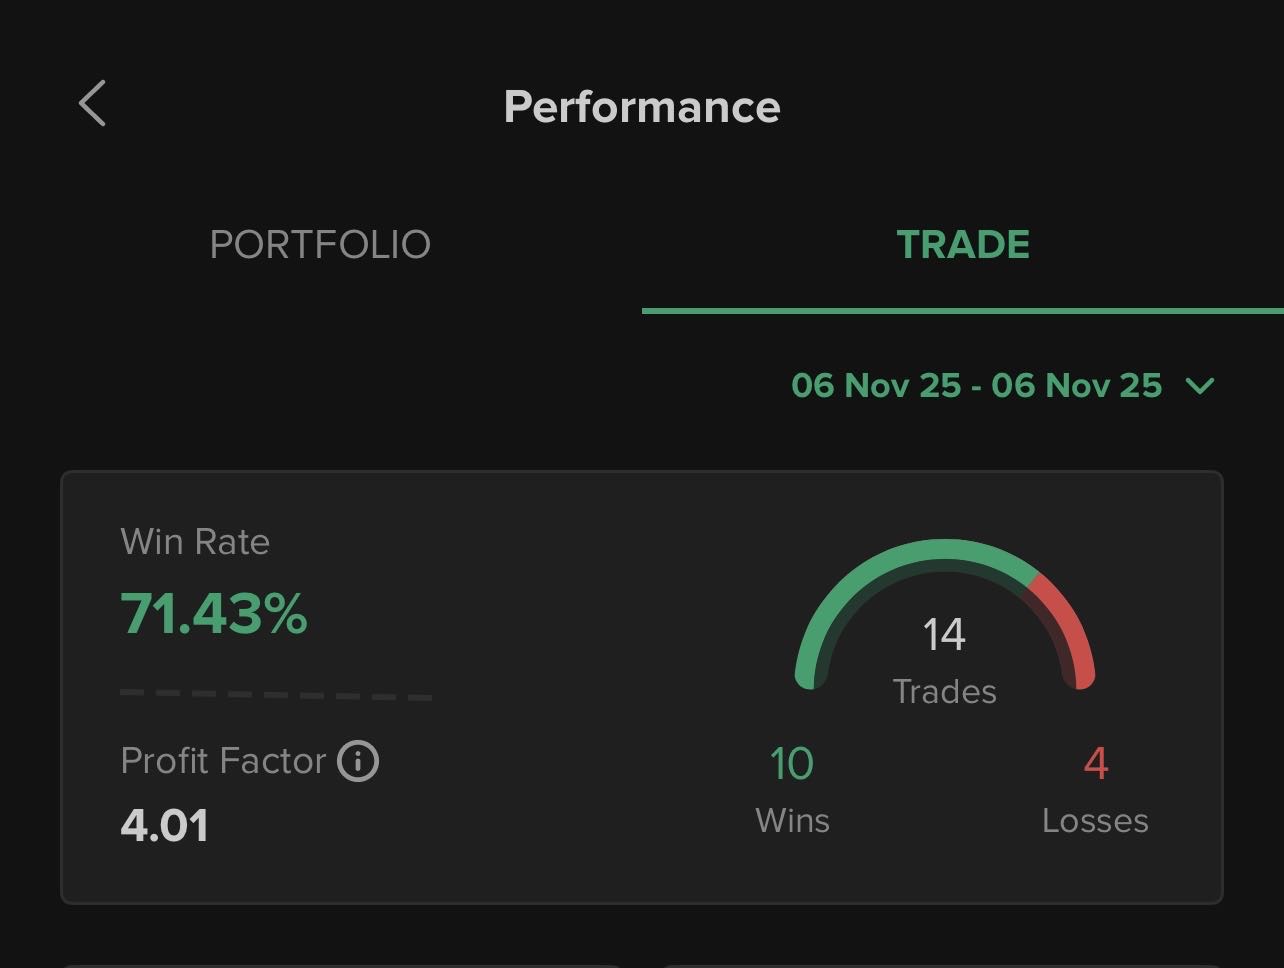Expand the date range chevron
This screenshot has height=968, width=1284.
click(x=1199, y=386)
